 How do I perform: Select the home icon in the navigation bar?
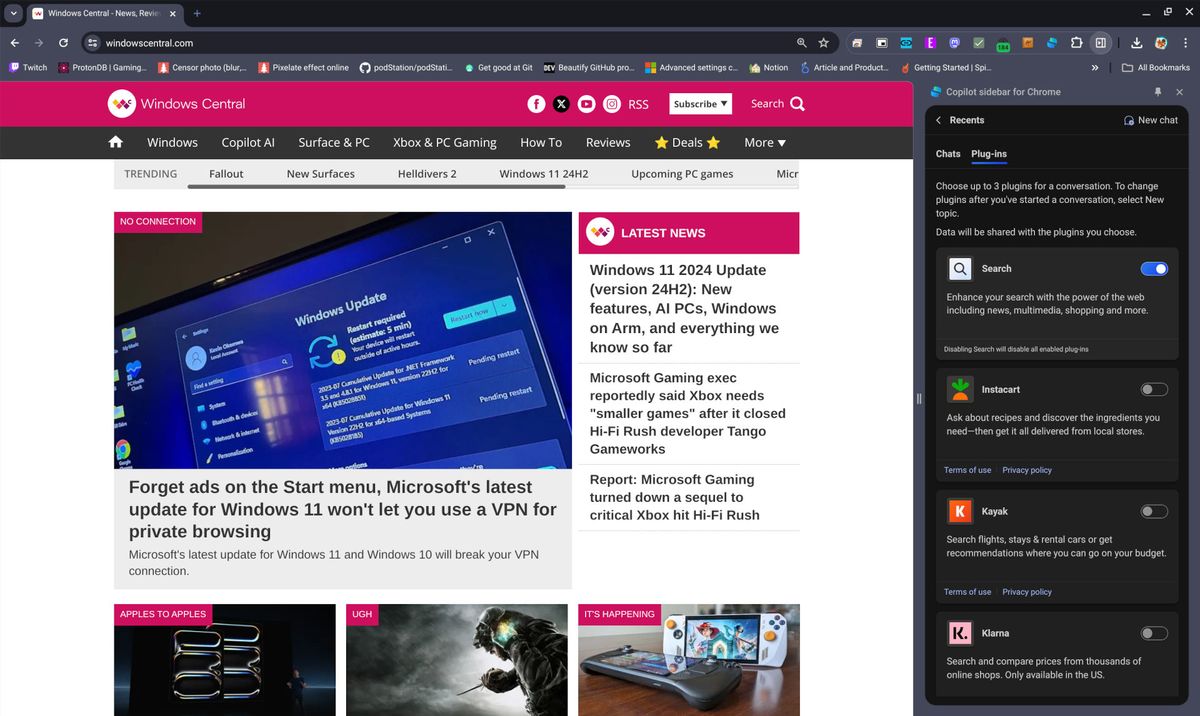pos(115,142)
